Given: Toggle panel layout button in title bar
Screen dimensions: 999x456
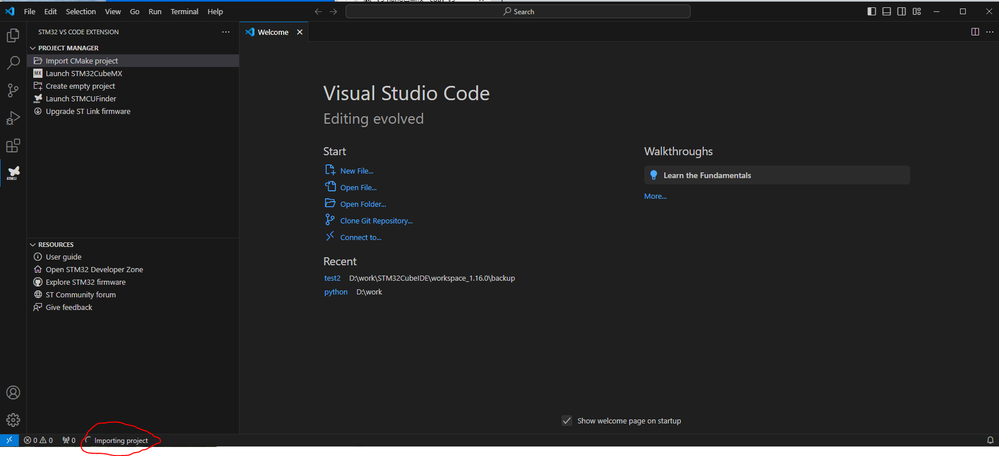Looking at the screenshot, I should tap(887, 12).
